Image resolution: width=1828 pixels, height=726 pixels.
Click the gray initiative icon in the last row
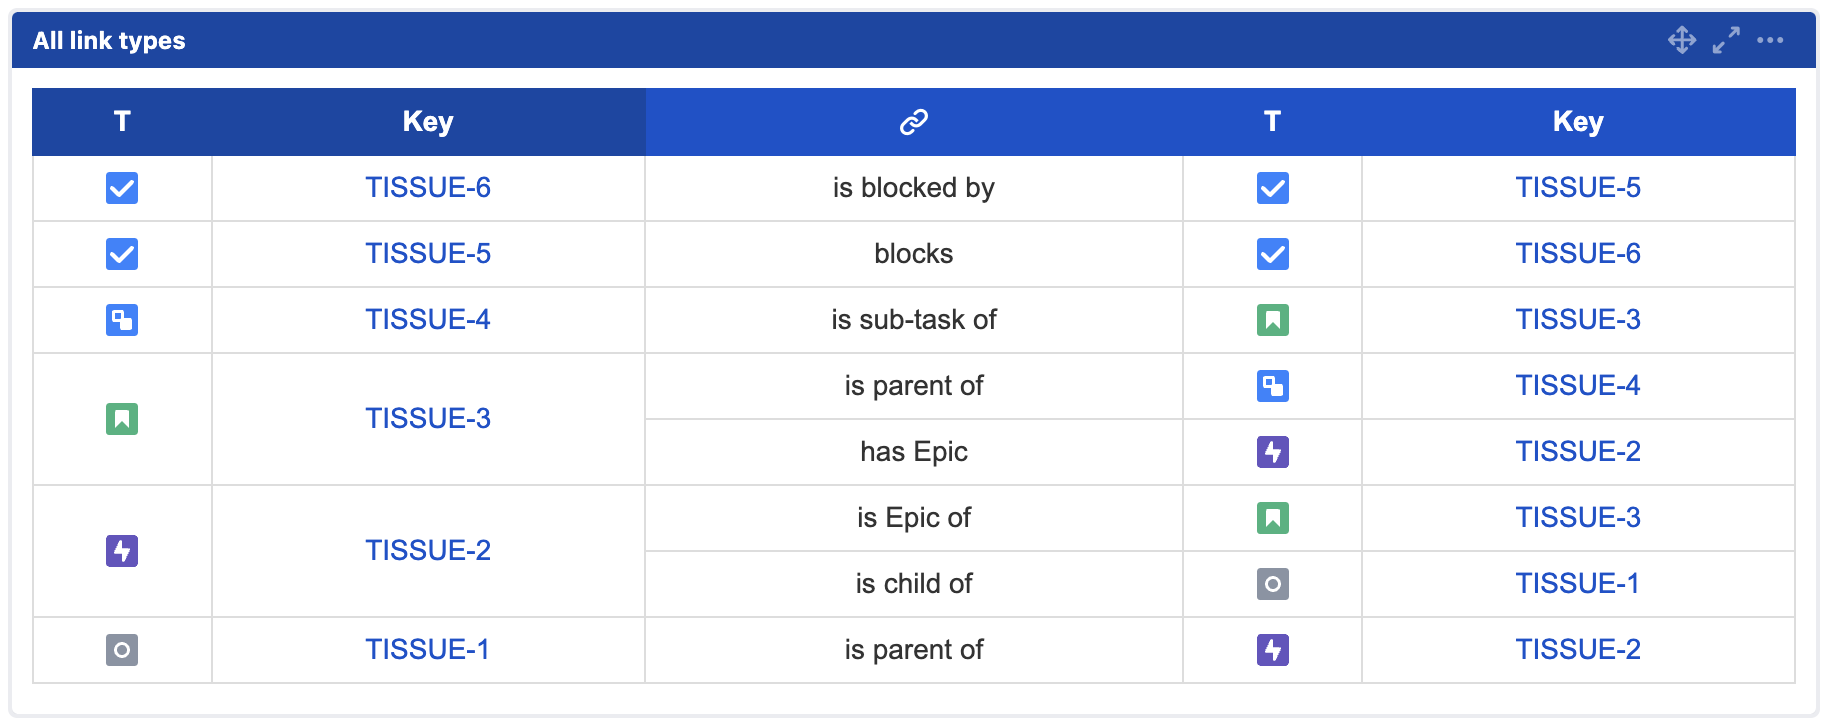(122, 650)
